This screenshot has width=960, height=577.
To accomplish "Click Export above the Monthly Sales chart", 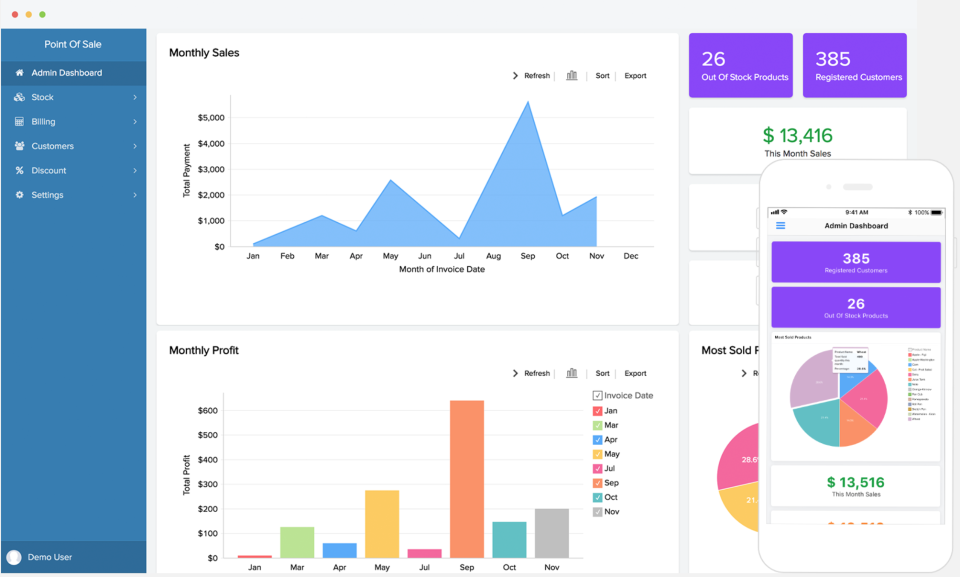I will click(635, 75).
